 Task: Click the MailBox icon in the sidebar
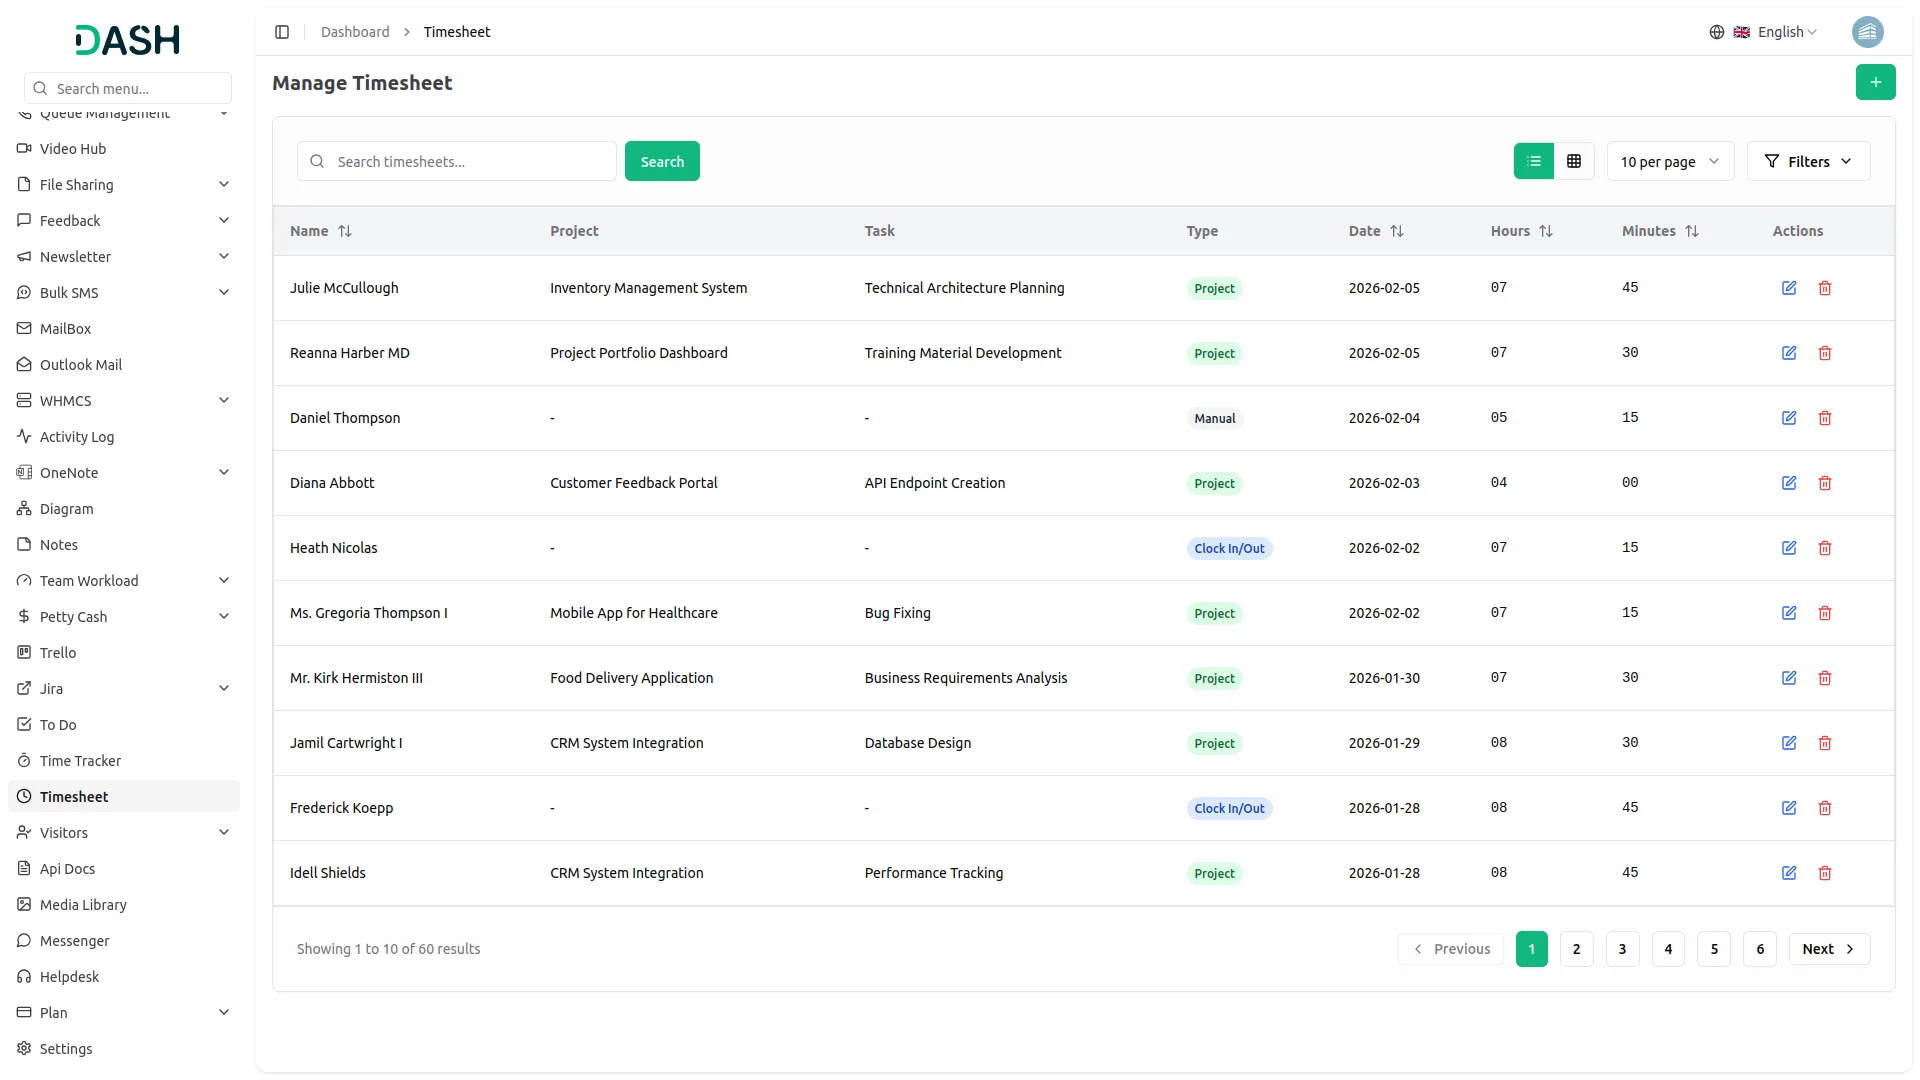pos(24,328)
